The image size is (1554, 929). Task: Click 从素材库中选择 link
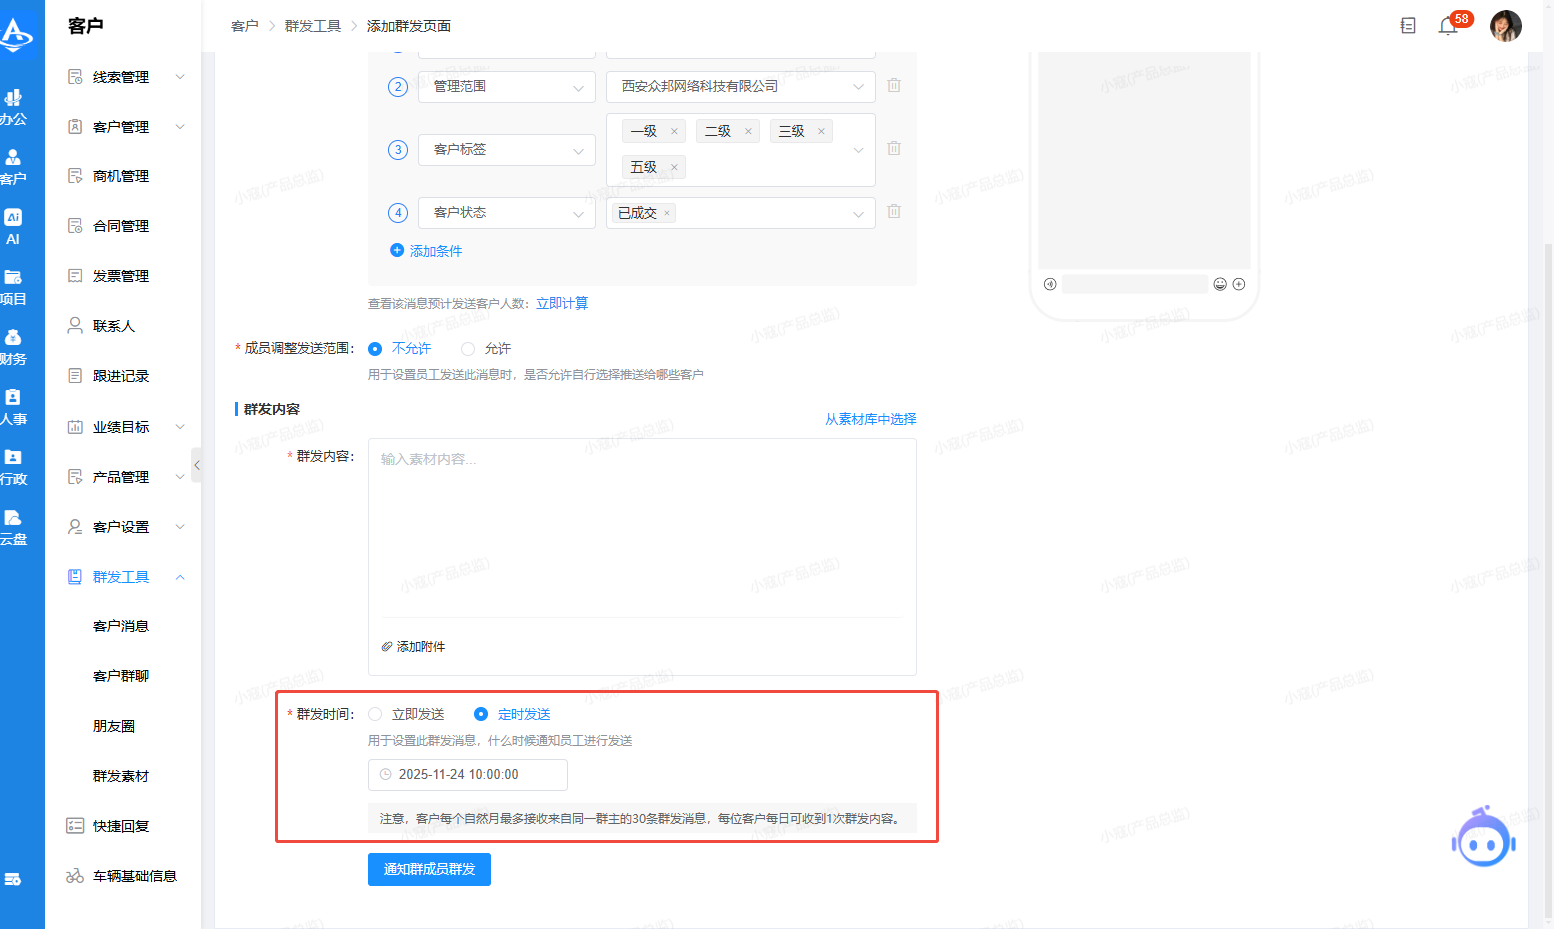(870, 419)
